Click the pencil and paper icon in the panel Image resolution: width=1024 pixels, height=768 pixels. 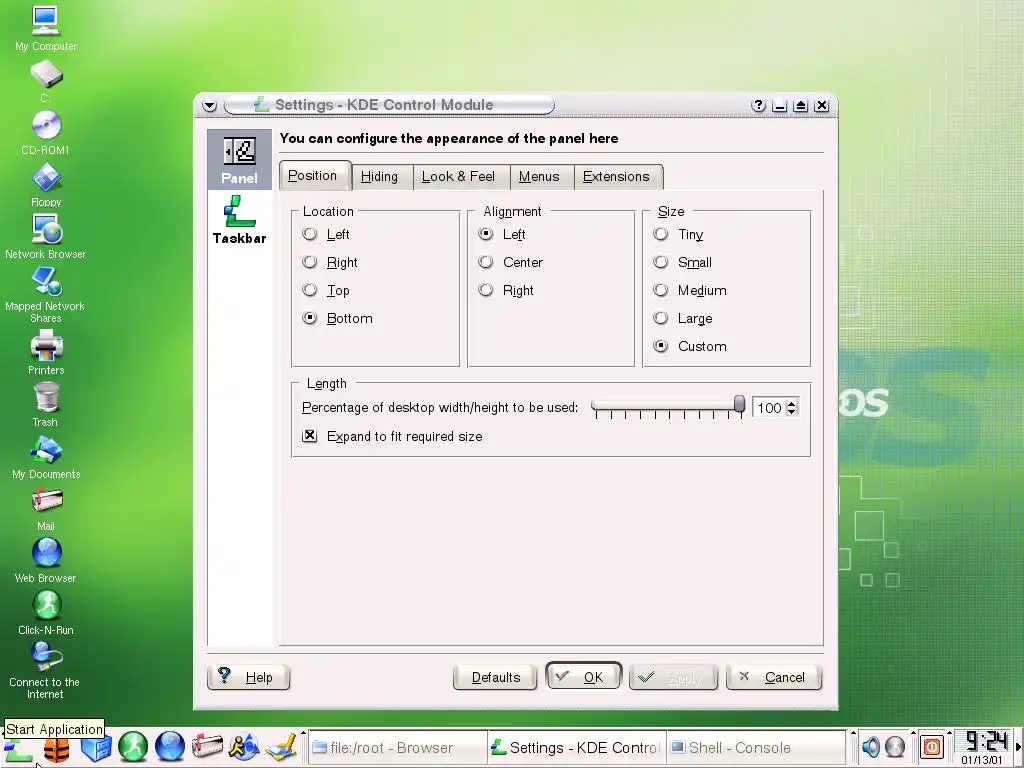(281, 747)
